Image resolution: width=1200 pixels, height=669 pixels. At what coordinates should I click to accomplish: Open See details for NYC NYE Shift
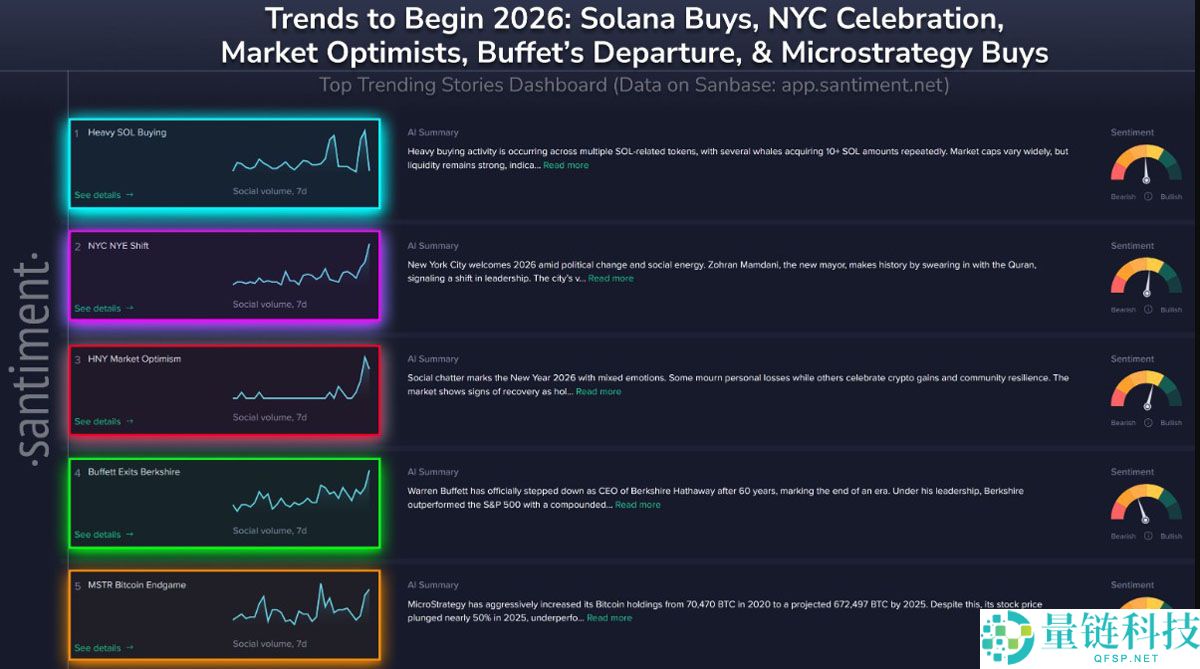pos(103,308)
